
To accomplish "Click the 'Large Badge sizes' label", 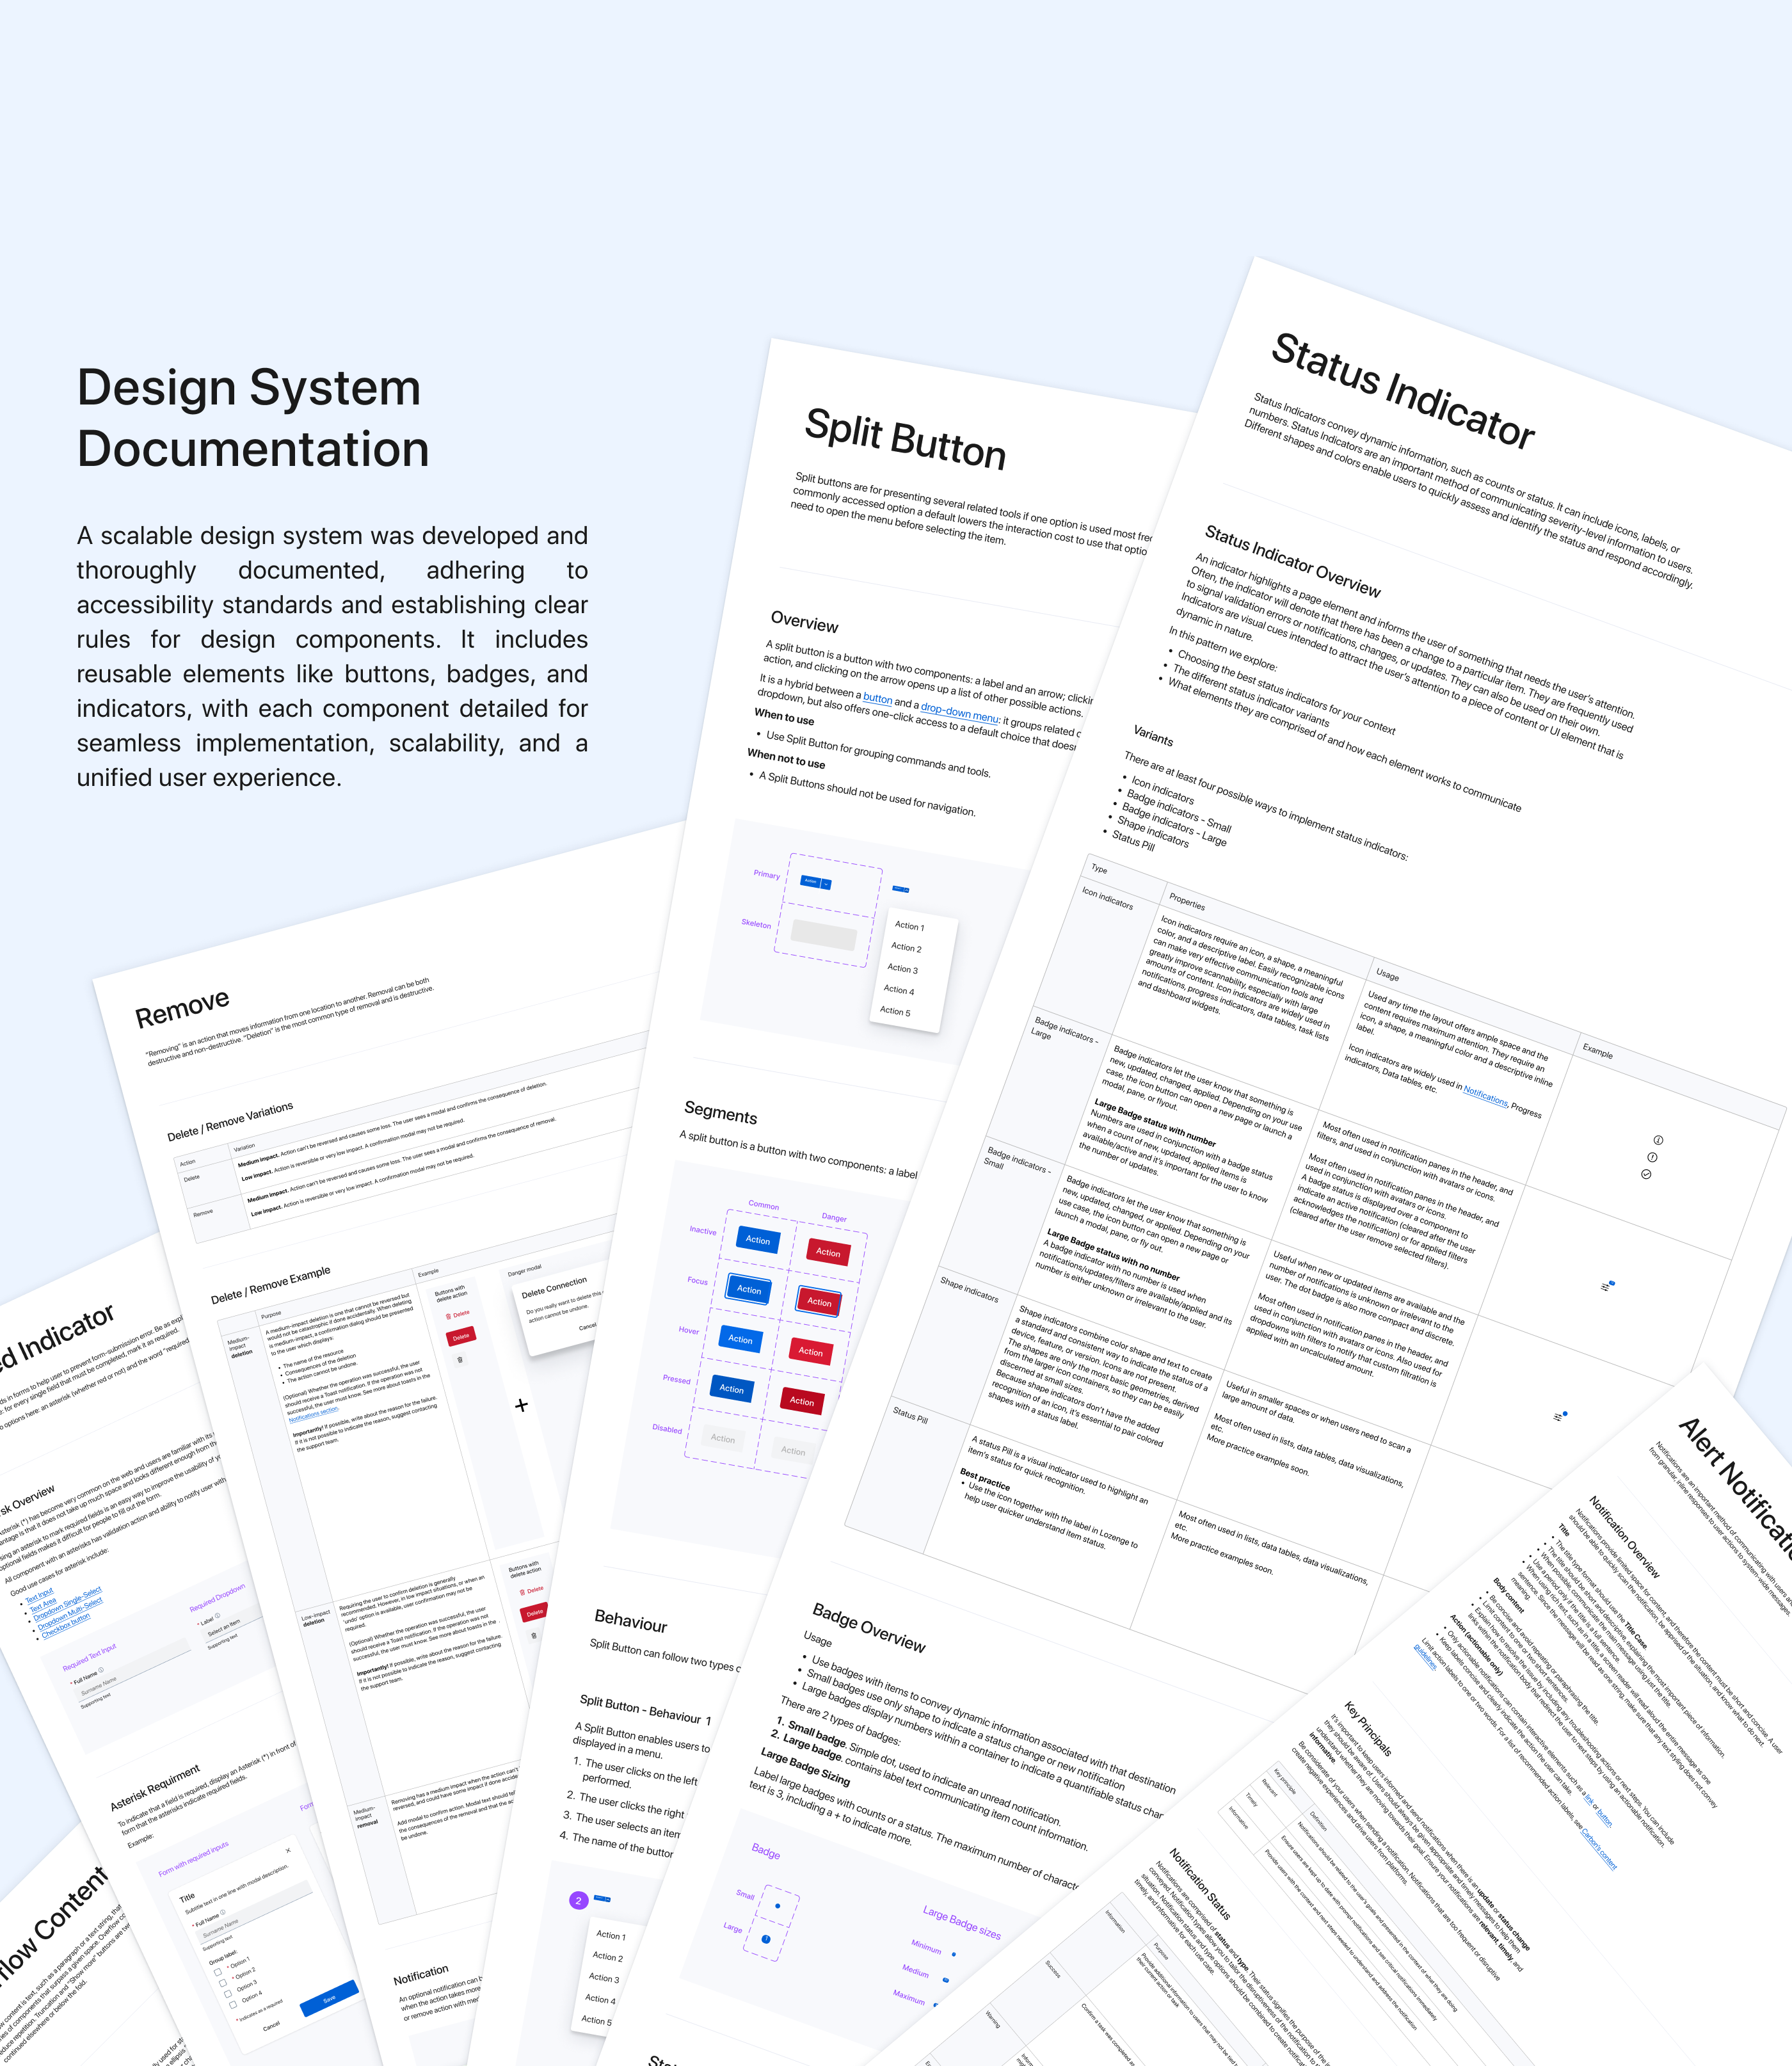I will [x=961, y=1923].
